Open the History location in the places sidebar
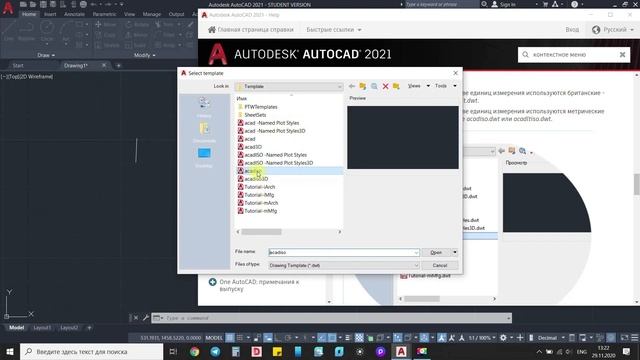This screenshot has height=360, width=640. click(204, 107)
